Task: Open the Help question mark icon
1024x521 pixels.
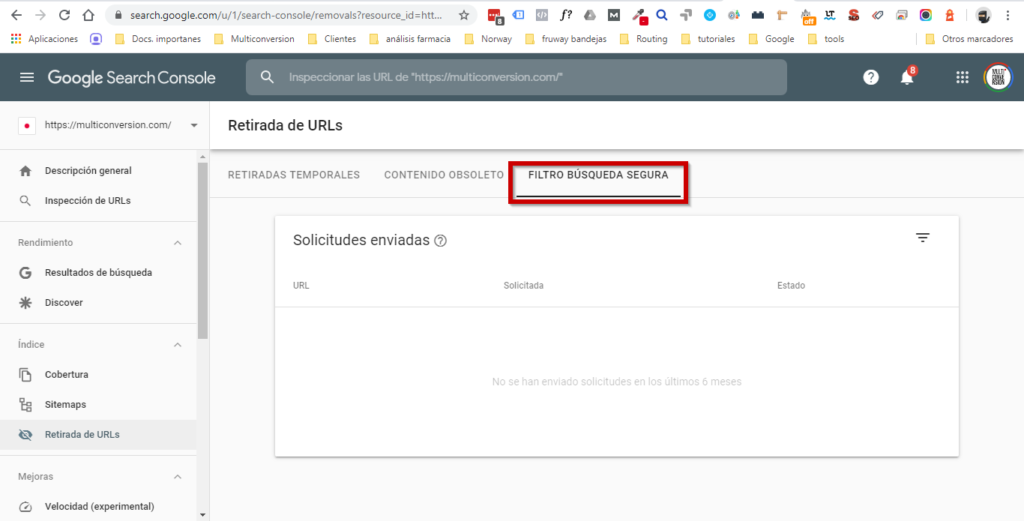Action: coord(870,78)
